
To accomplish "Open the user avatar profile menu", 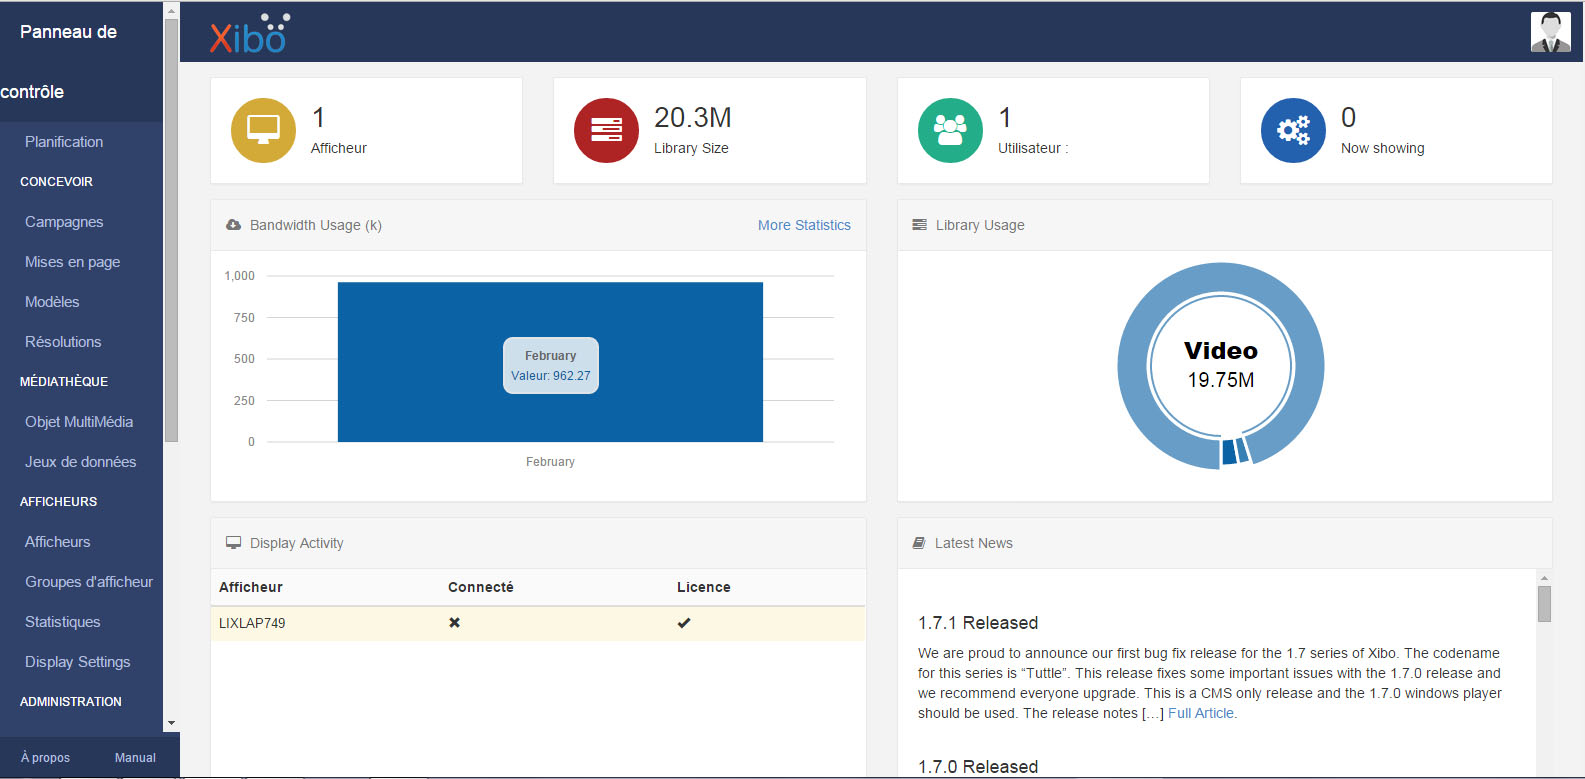I will (1550, 32).
